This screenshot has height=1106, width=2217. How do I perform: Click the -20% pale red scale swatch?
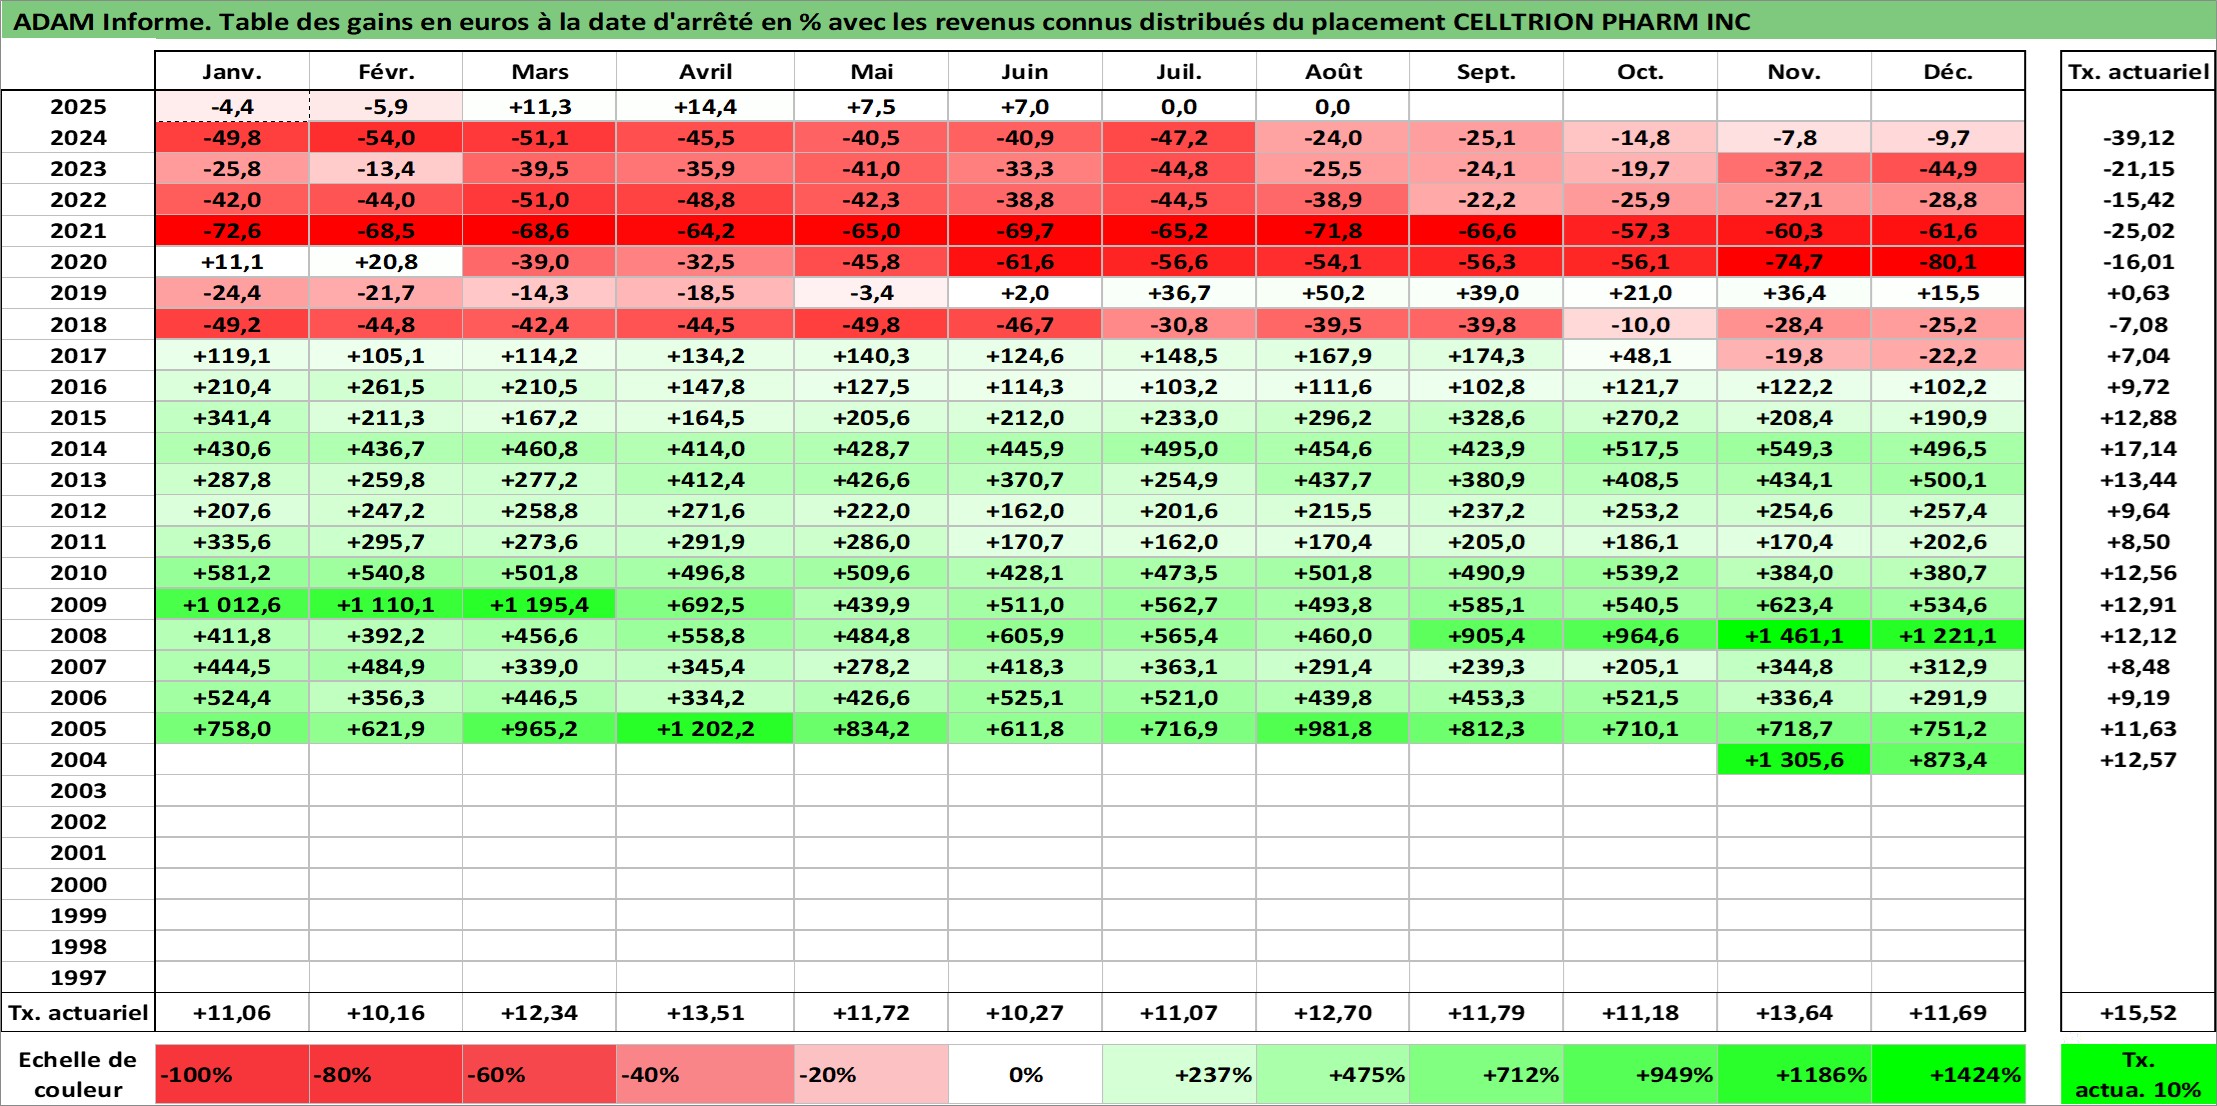871,1075
